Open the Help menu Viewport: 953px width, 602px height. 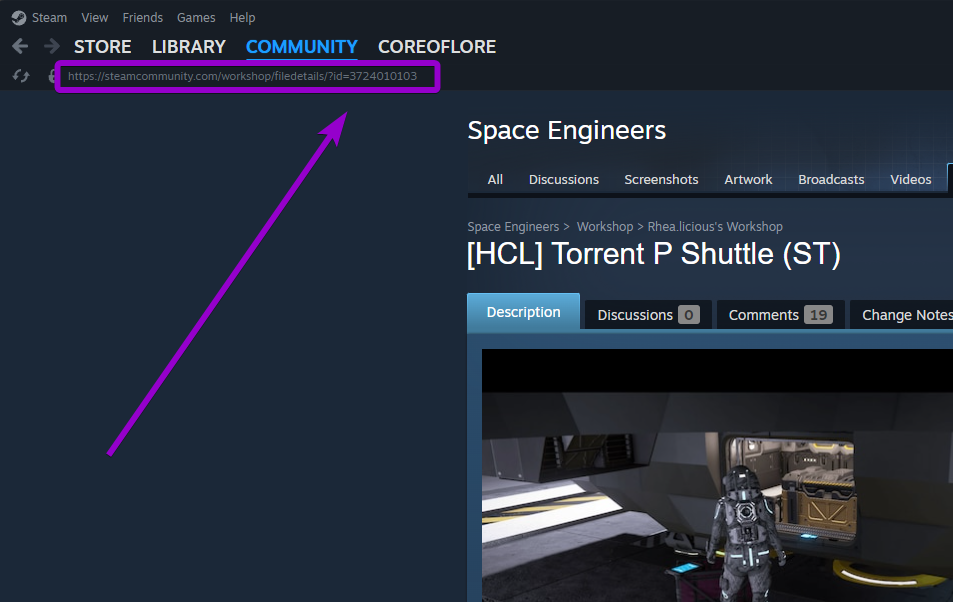click(242, 18)
